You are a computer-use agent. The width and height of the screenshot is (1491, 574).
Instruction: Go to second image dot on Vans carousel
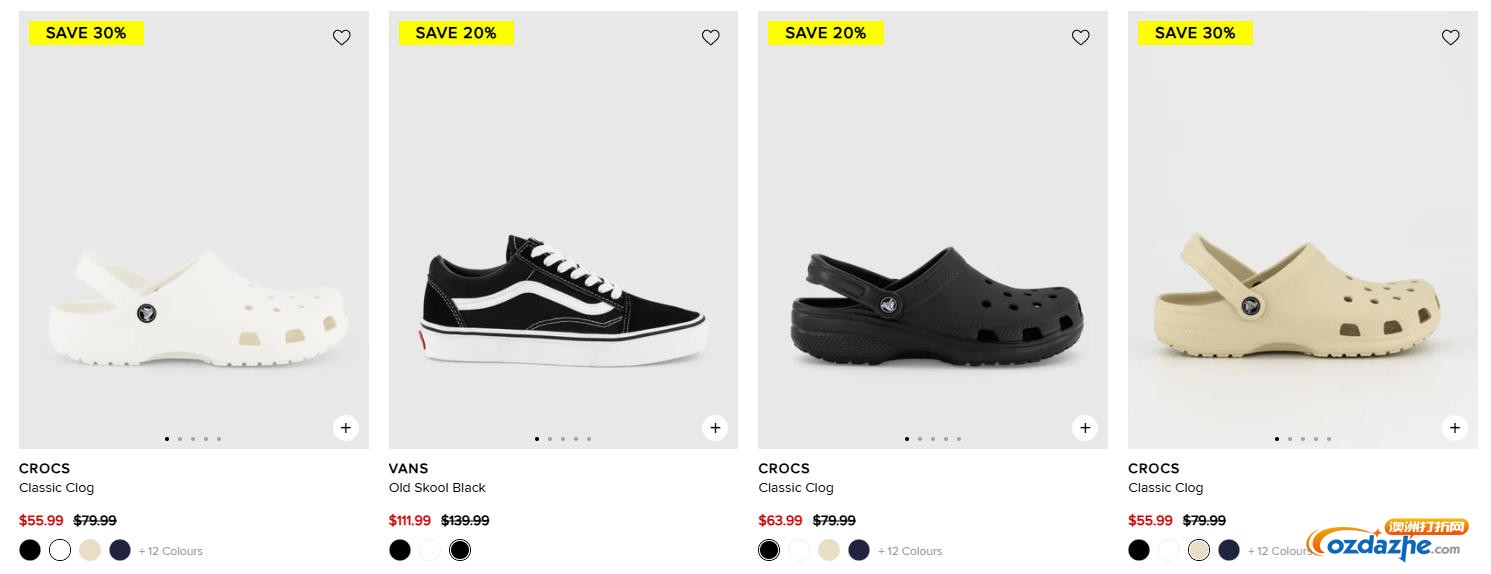[550, 439]
